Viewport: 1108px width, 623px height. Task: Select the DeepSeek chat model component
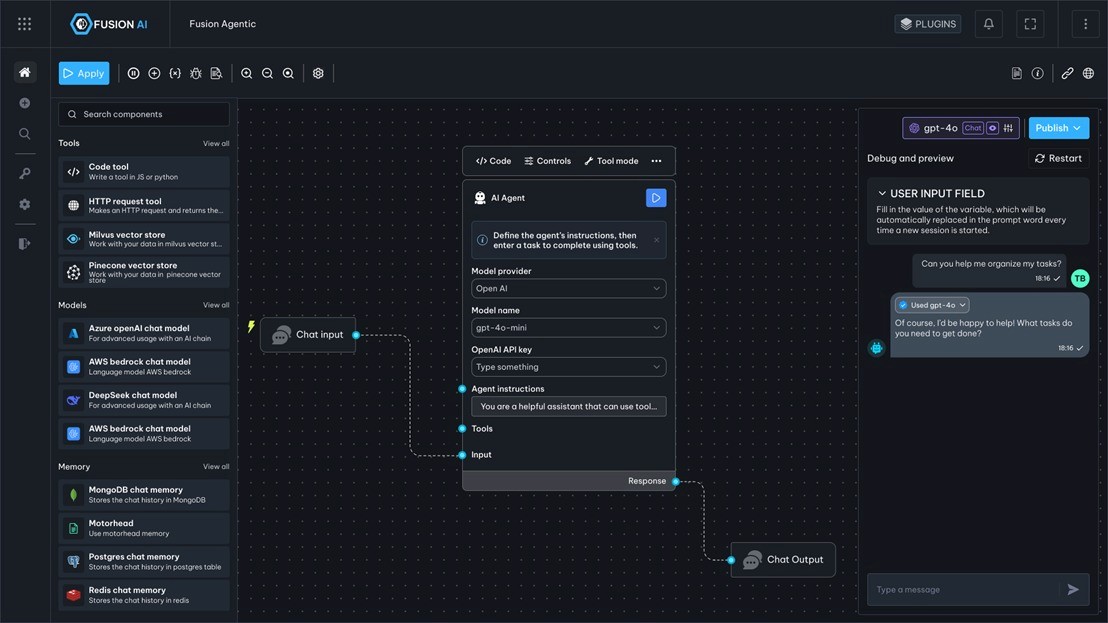(x=144, y=400)
